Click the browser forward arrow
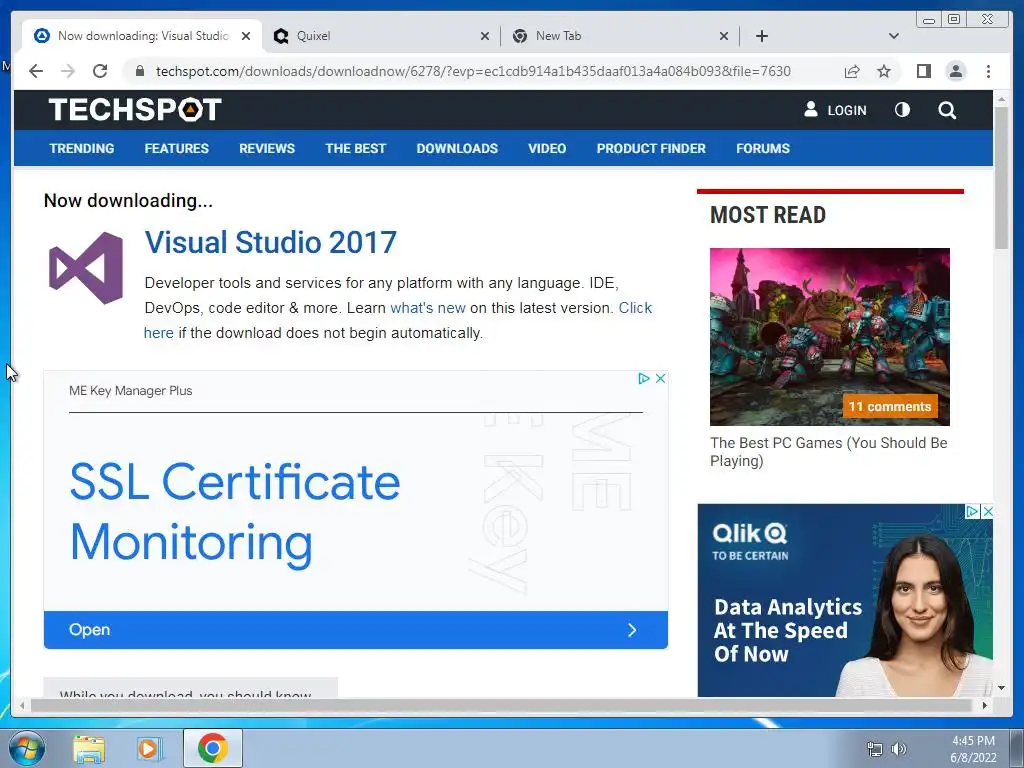1024x768 pixels. point(68,71)
